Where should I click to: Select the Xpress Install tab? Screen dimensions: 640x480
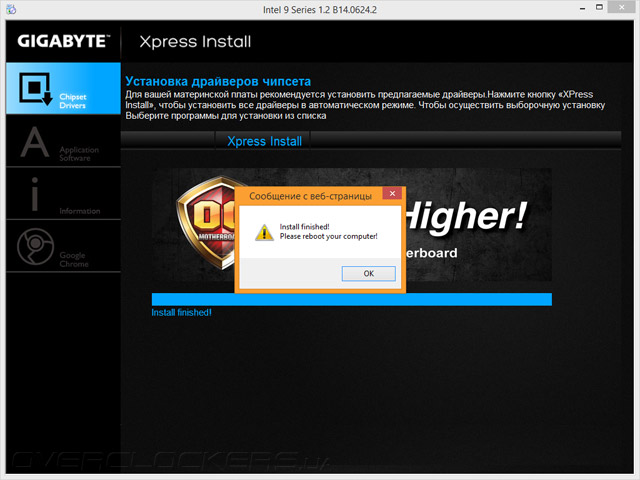click(x=264, y=141)
